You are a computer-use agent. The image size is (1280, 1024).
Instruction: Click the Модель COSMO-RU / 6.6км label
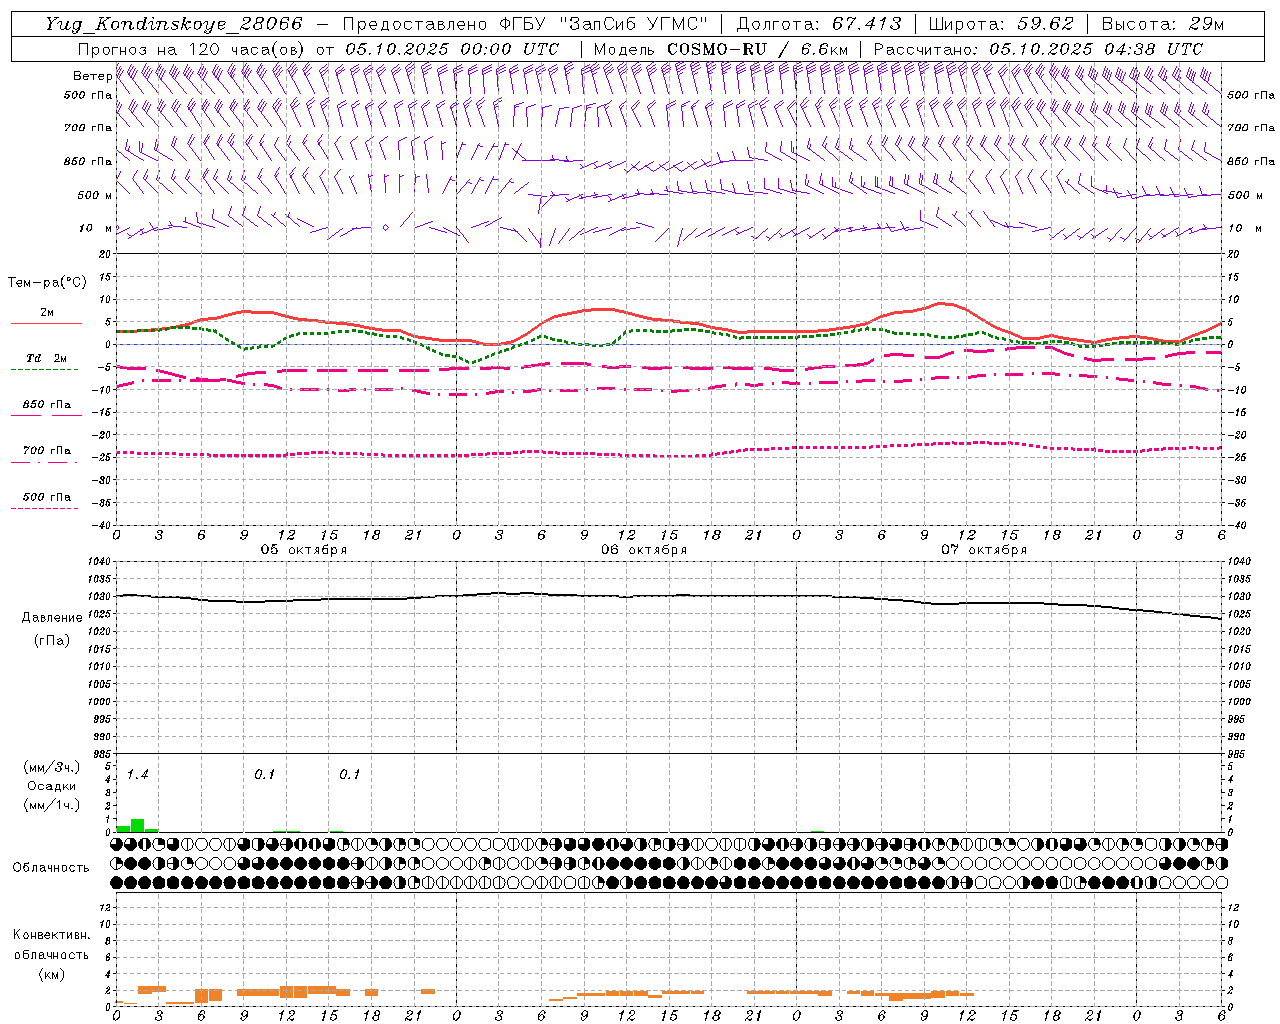(720, 49)
